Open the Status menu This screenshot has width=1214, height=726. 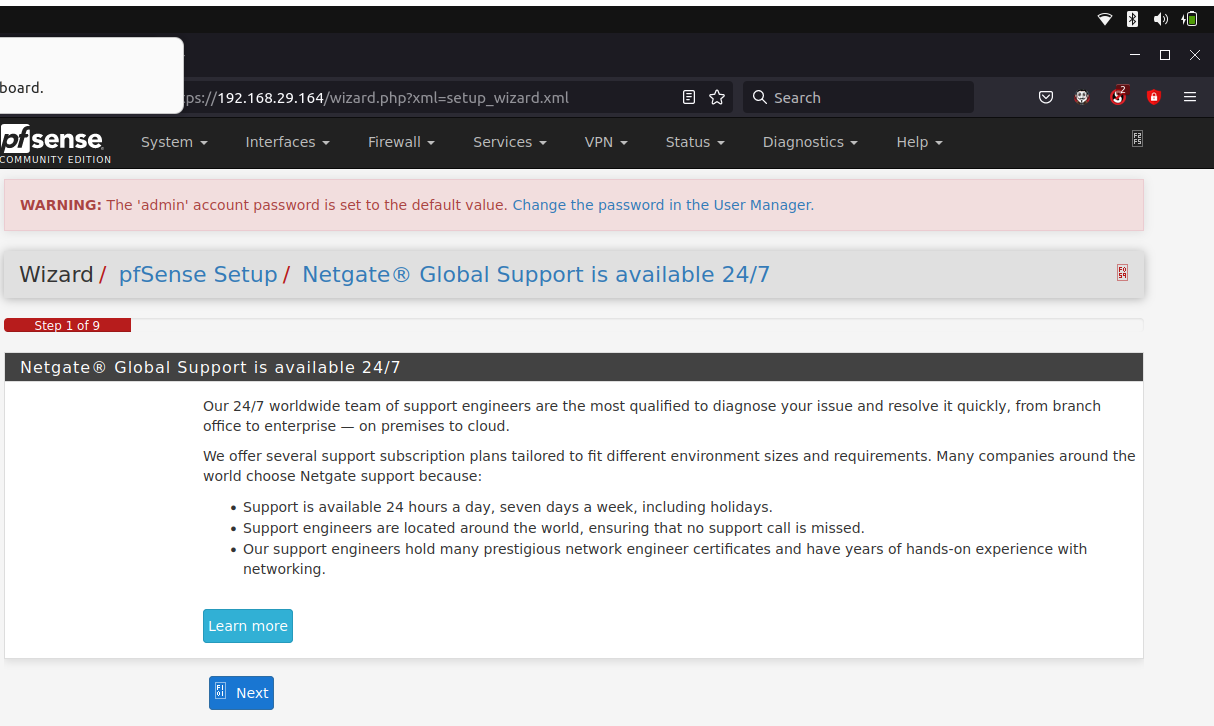click(695, 142)
